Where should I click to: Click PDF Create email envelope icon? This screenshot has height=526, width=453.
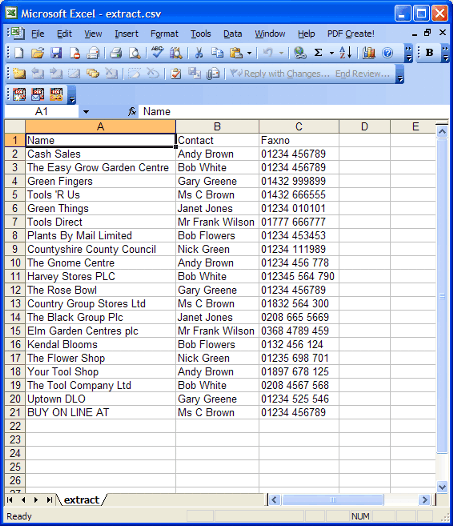38,94
